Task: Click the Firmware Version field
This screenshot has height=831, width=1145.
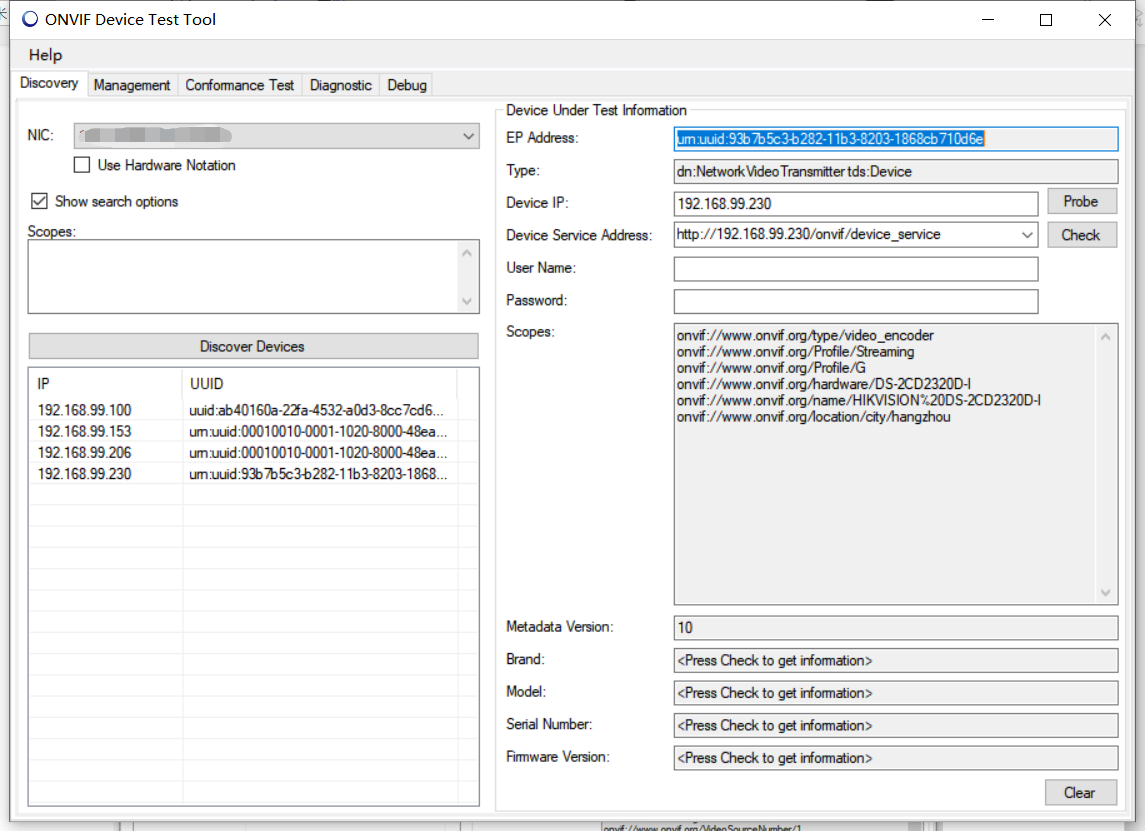Action: click(x=895, y=758)
